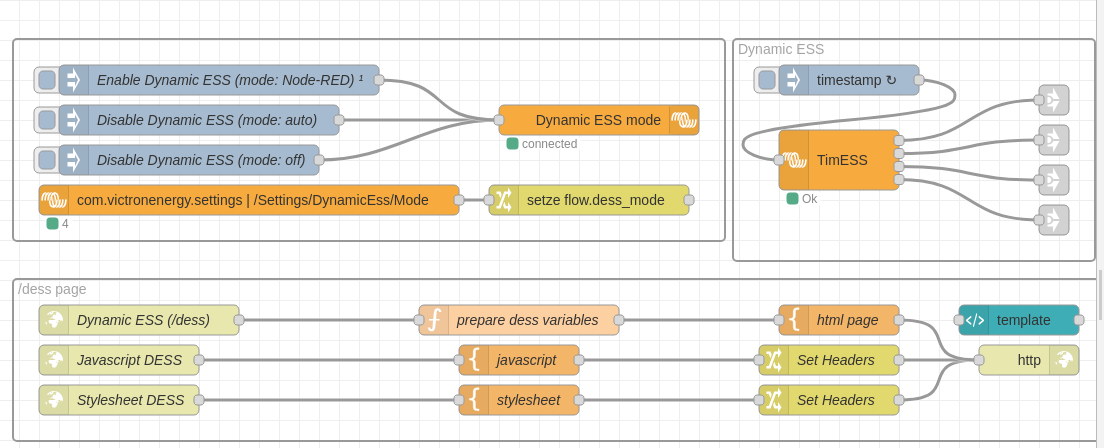The image size is (1104, 448).
Task: Select prepare dess variables node label
Action: pos(527,320)
